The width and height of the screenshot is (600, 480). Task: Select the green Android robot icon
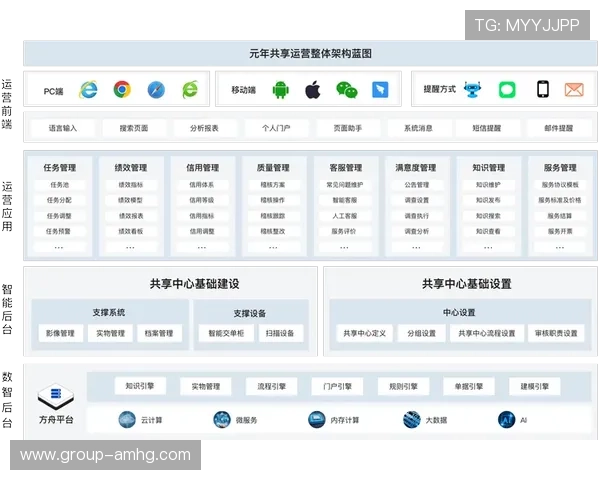point(280,90)
